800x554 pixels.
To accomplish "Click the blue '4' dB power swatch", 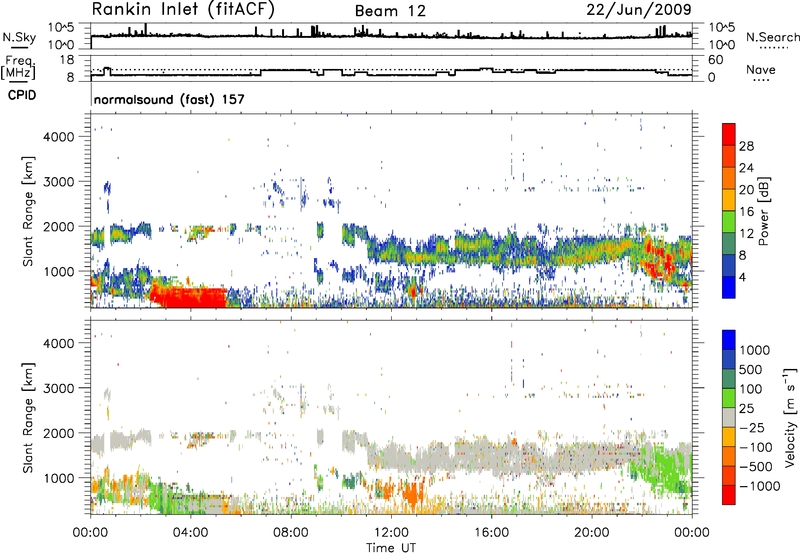I will coord(729,287).
